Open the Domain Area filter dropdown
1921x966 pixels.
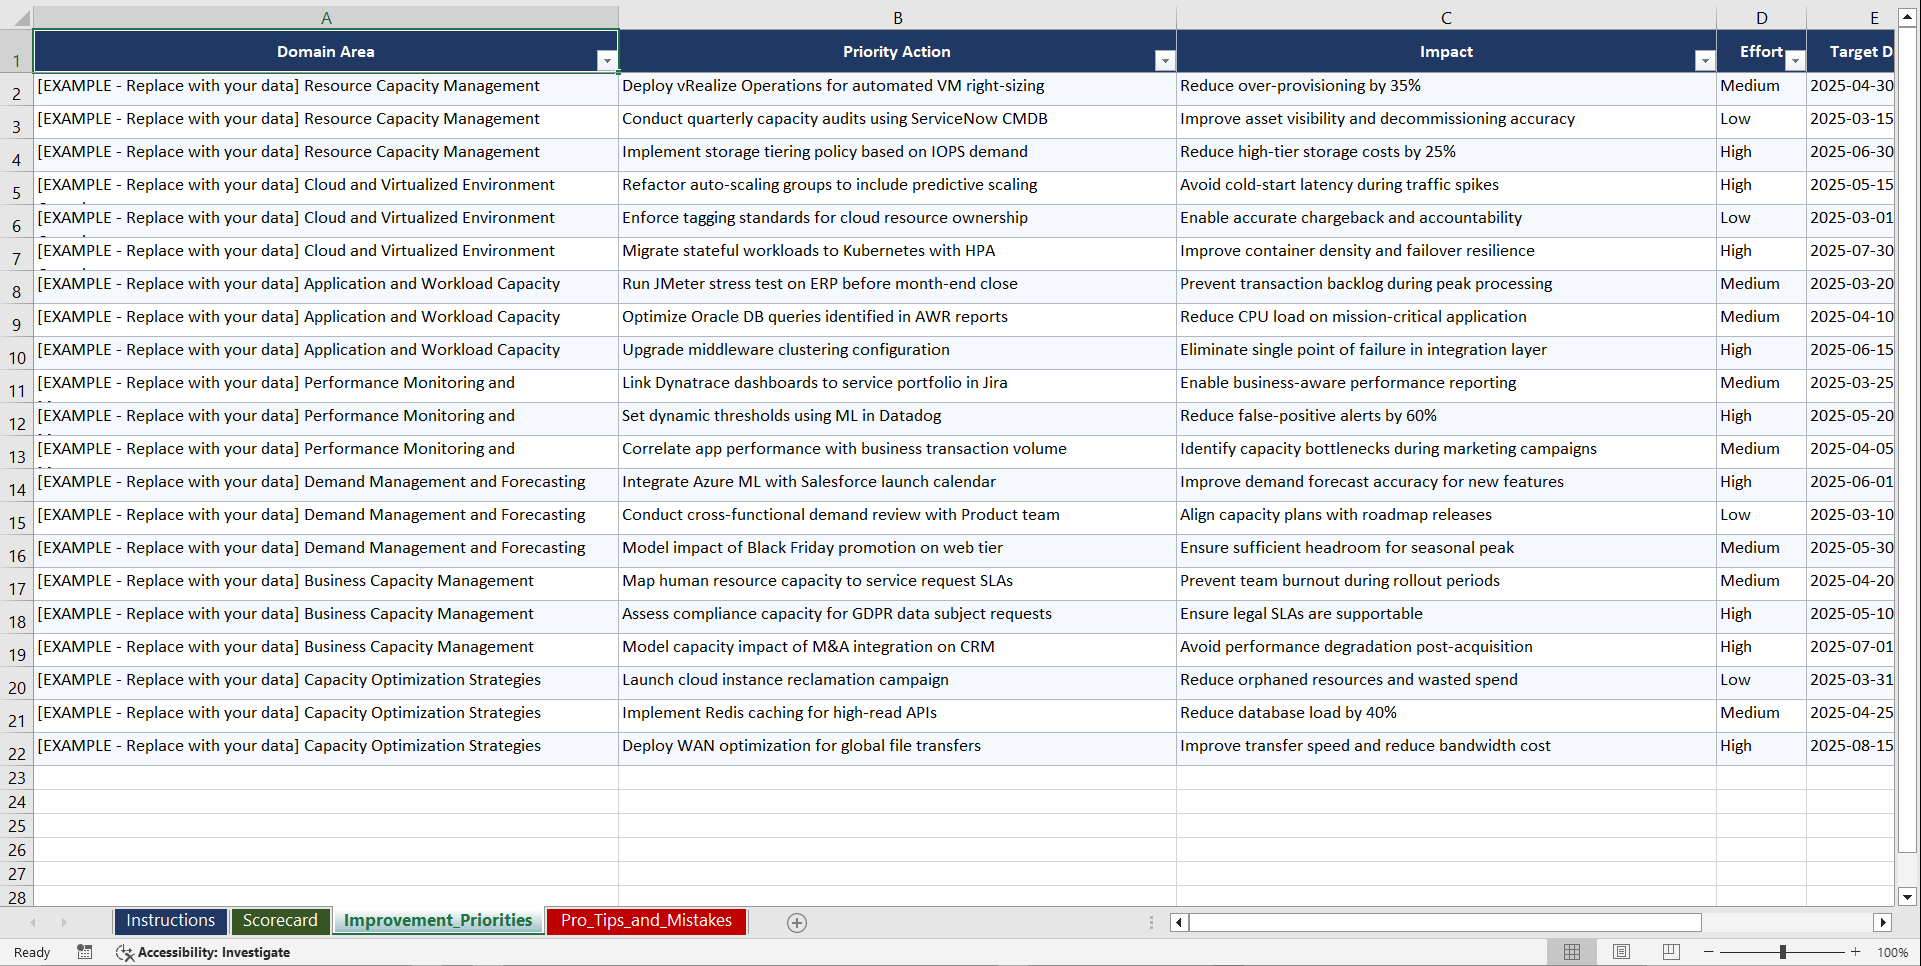click(607, 61)
